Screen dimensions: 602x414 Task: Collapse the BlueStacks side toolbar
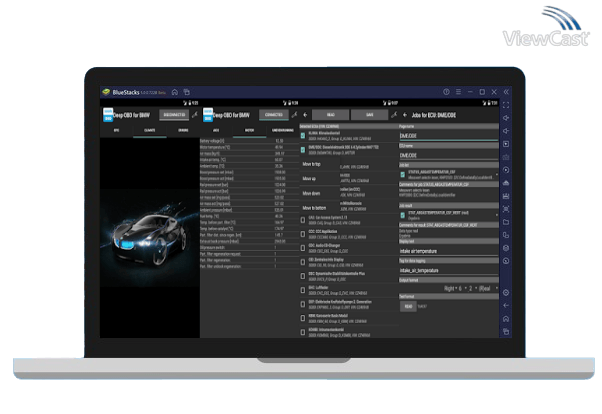pyautogui.click(x=506, y=92)
